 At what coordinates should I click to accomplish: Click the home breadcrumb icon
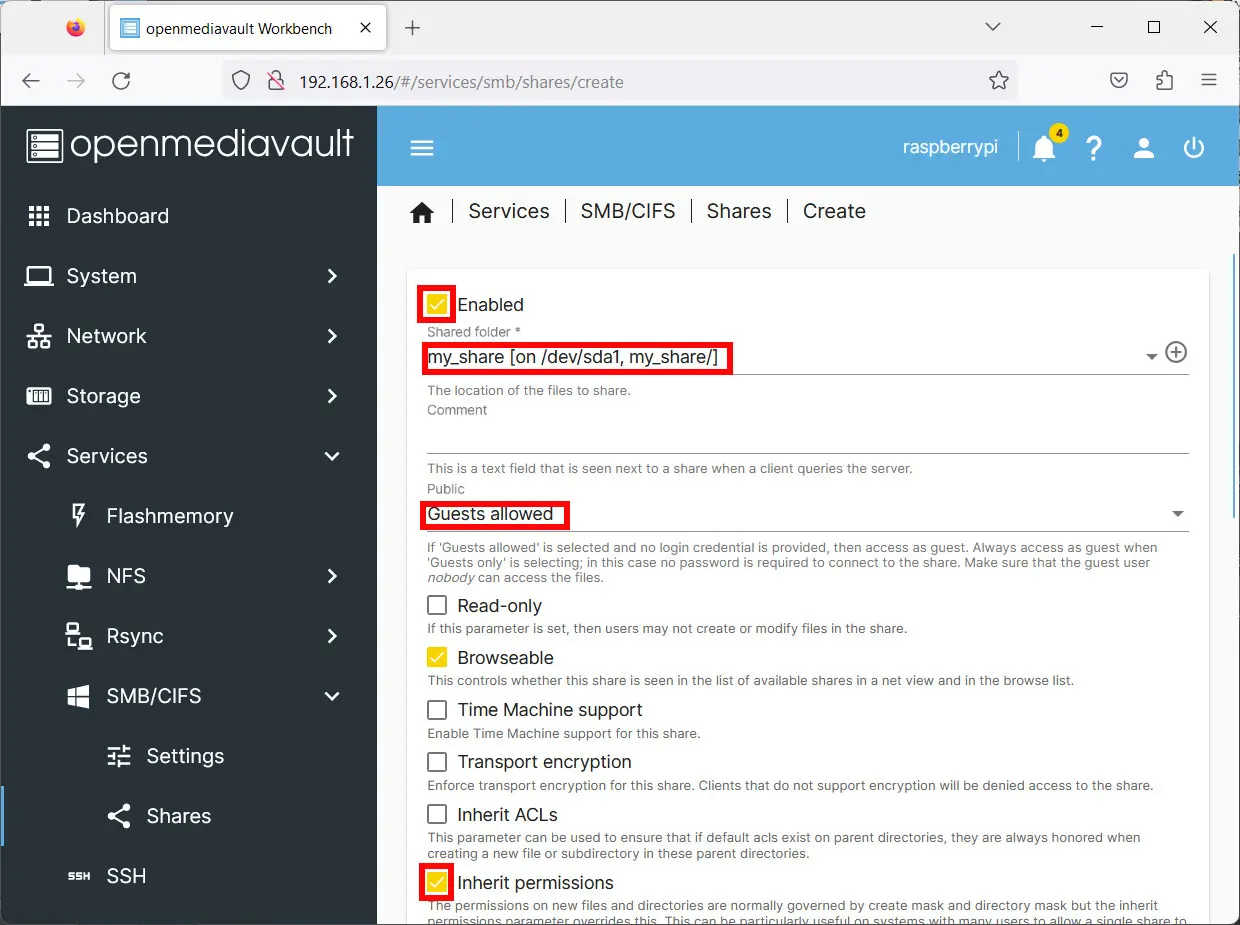coord(422,212)
